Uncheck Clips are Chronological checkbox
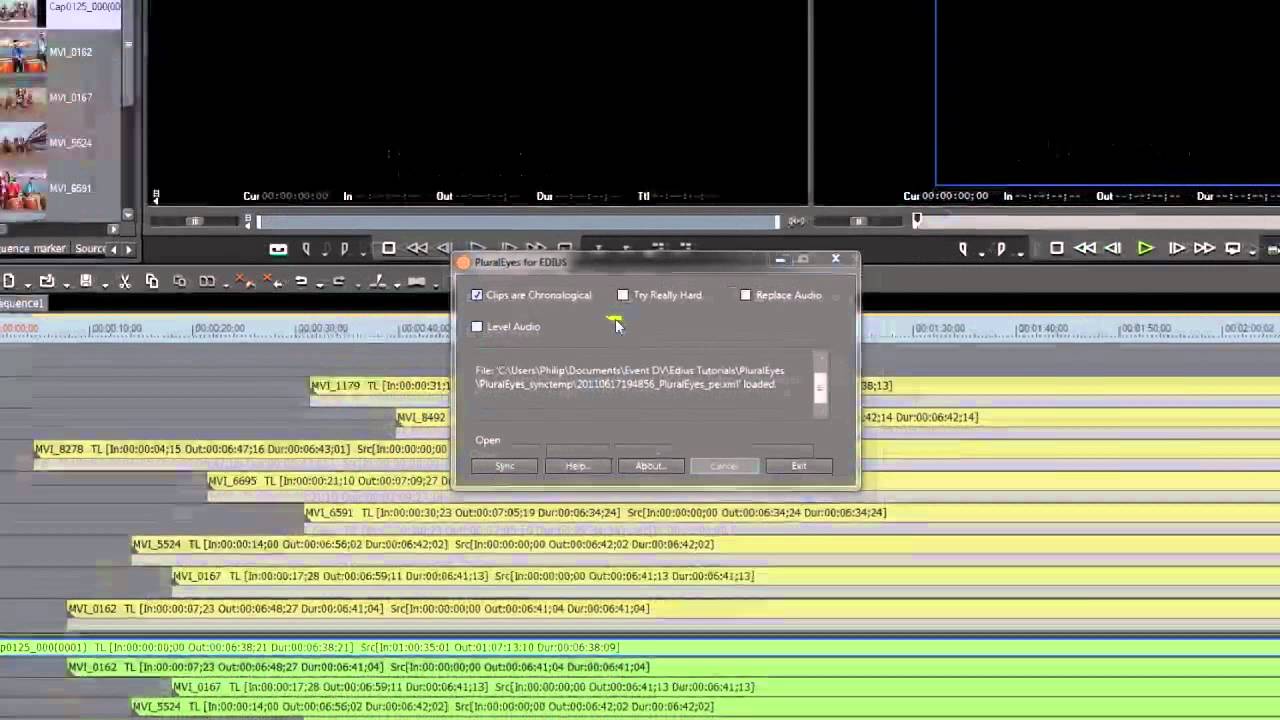1280x720 pixels. click(477, 295)
